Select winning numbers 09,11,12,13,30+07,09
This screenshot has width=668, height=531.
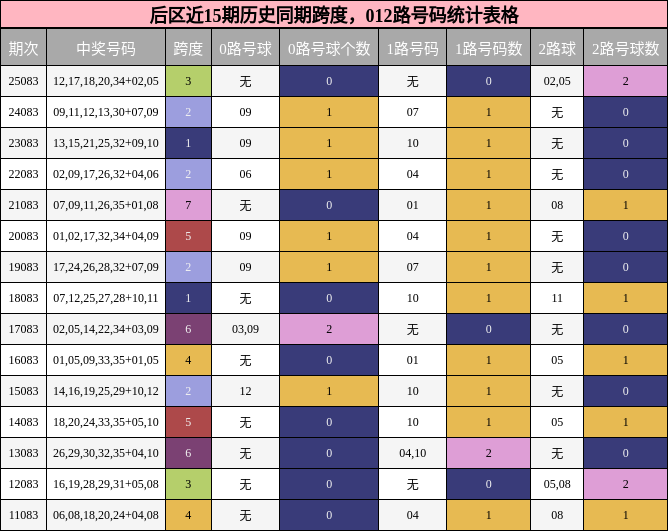(106, 112)
